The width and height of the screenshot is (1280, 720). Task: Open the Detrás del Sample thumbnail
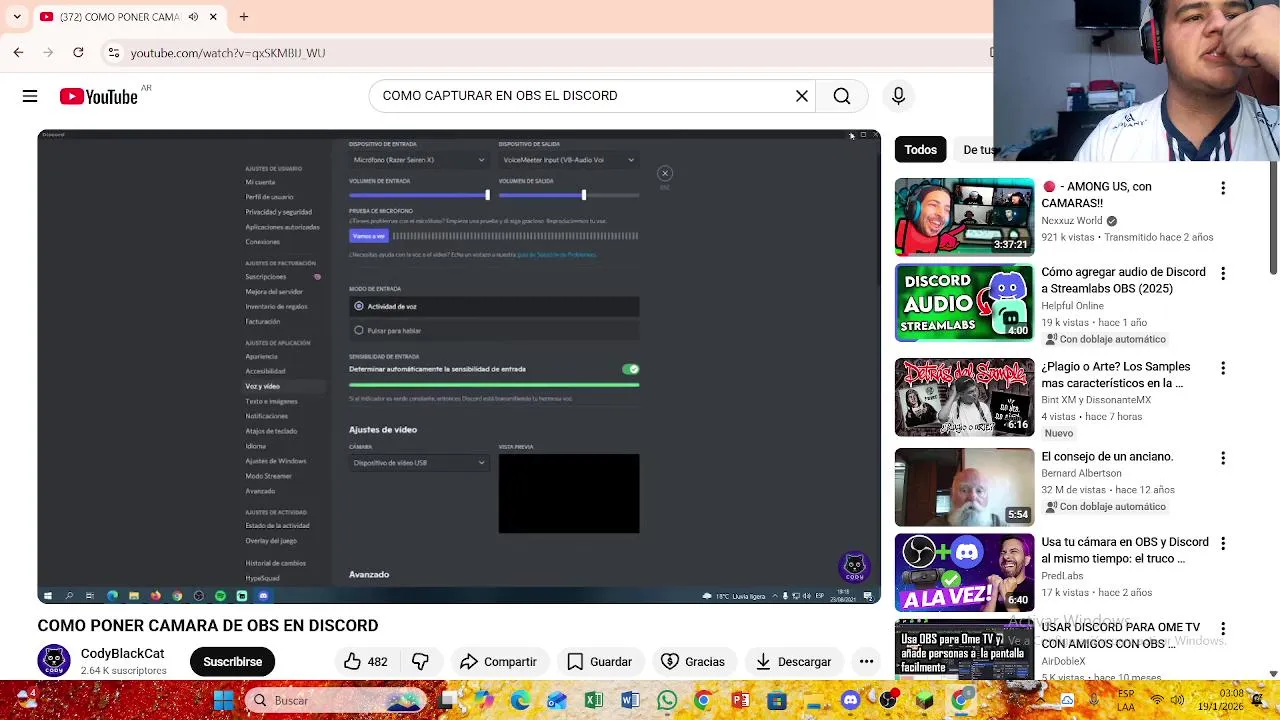click(964, 397)
